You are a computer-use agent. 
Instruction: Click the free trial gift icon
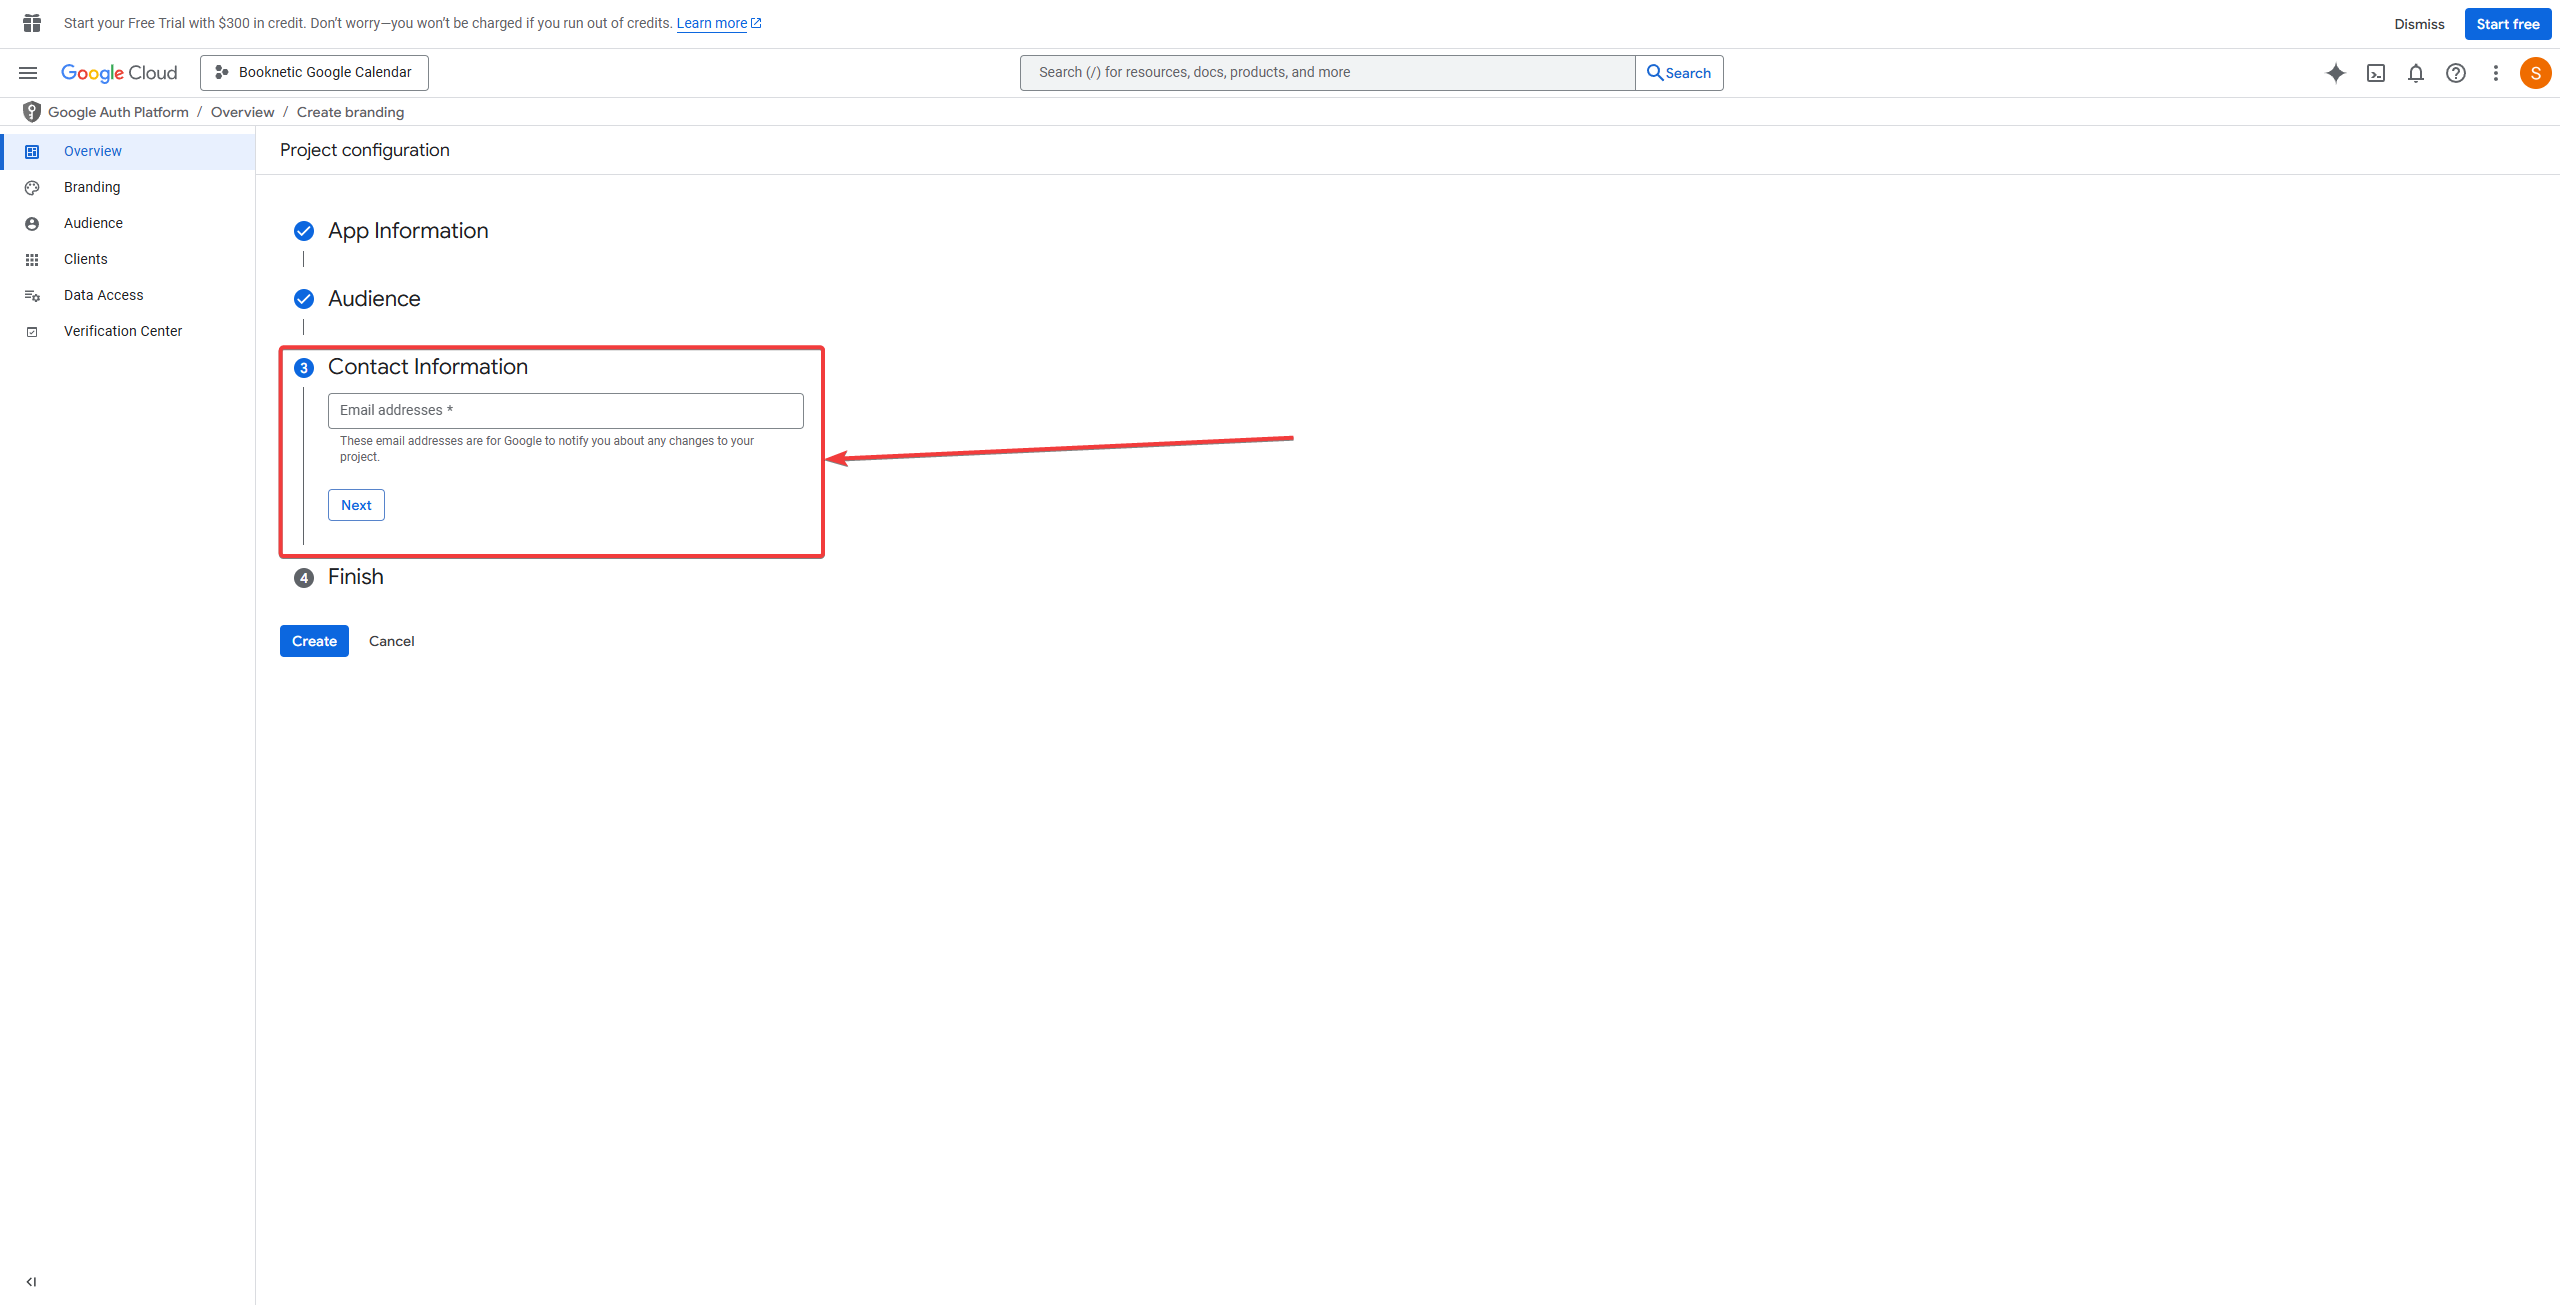[32, 23]
